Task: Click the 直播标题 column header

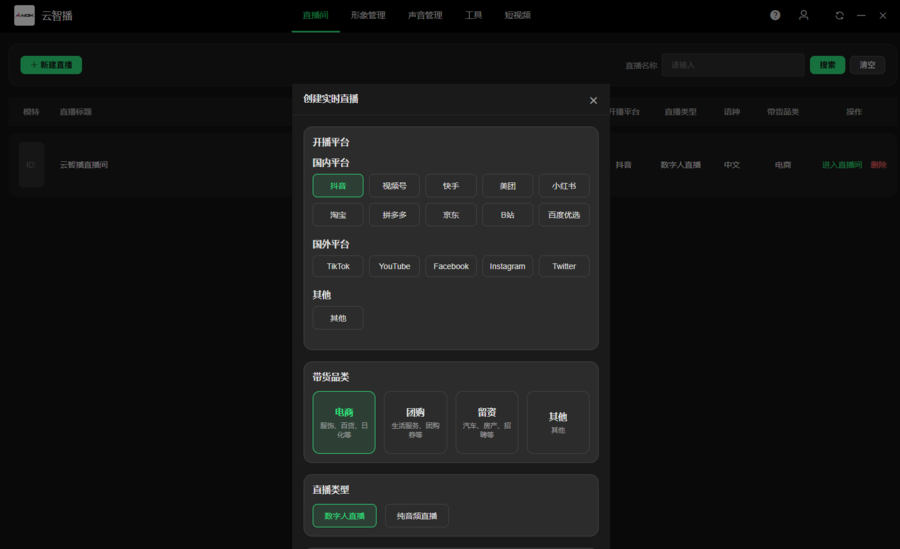Action: click(76, 112)
